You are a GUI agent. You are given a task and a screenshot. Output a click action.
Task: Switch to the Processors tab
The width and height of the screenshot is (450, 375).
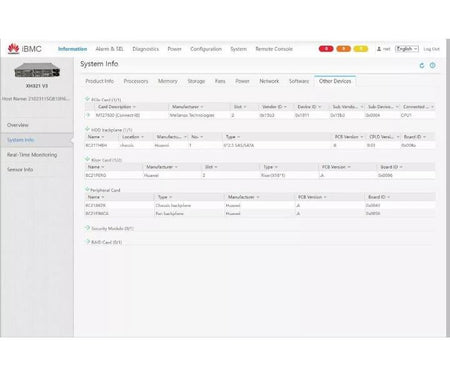[x=136, y=81]
